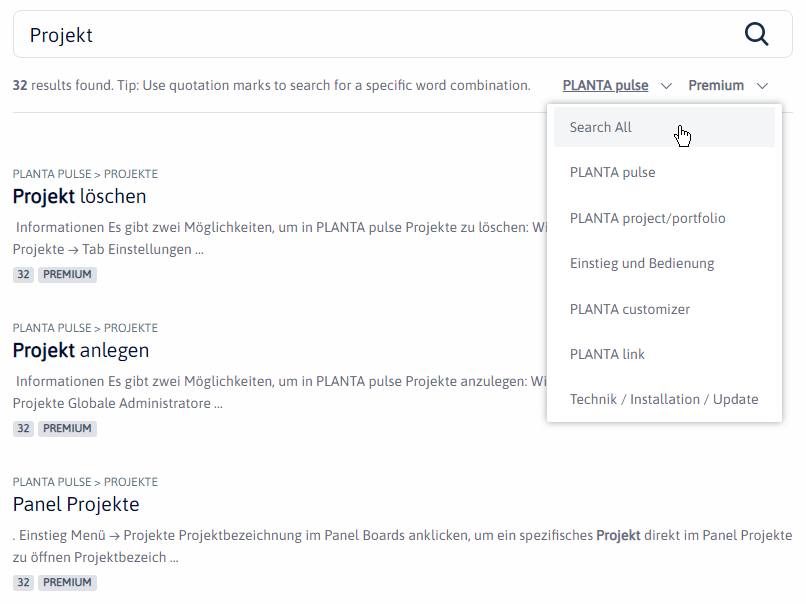Click PREMIUM tag under Panel Projekte
The height and width of the screenshot is (604, 806).
(x=67, y=582)
